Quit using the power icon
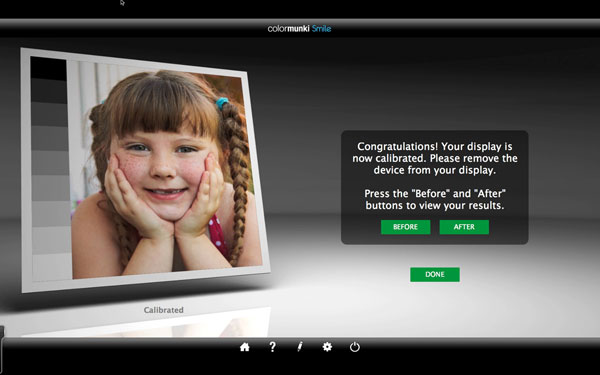Screen dimensions: 600x375 coord(355,347)
